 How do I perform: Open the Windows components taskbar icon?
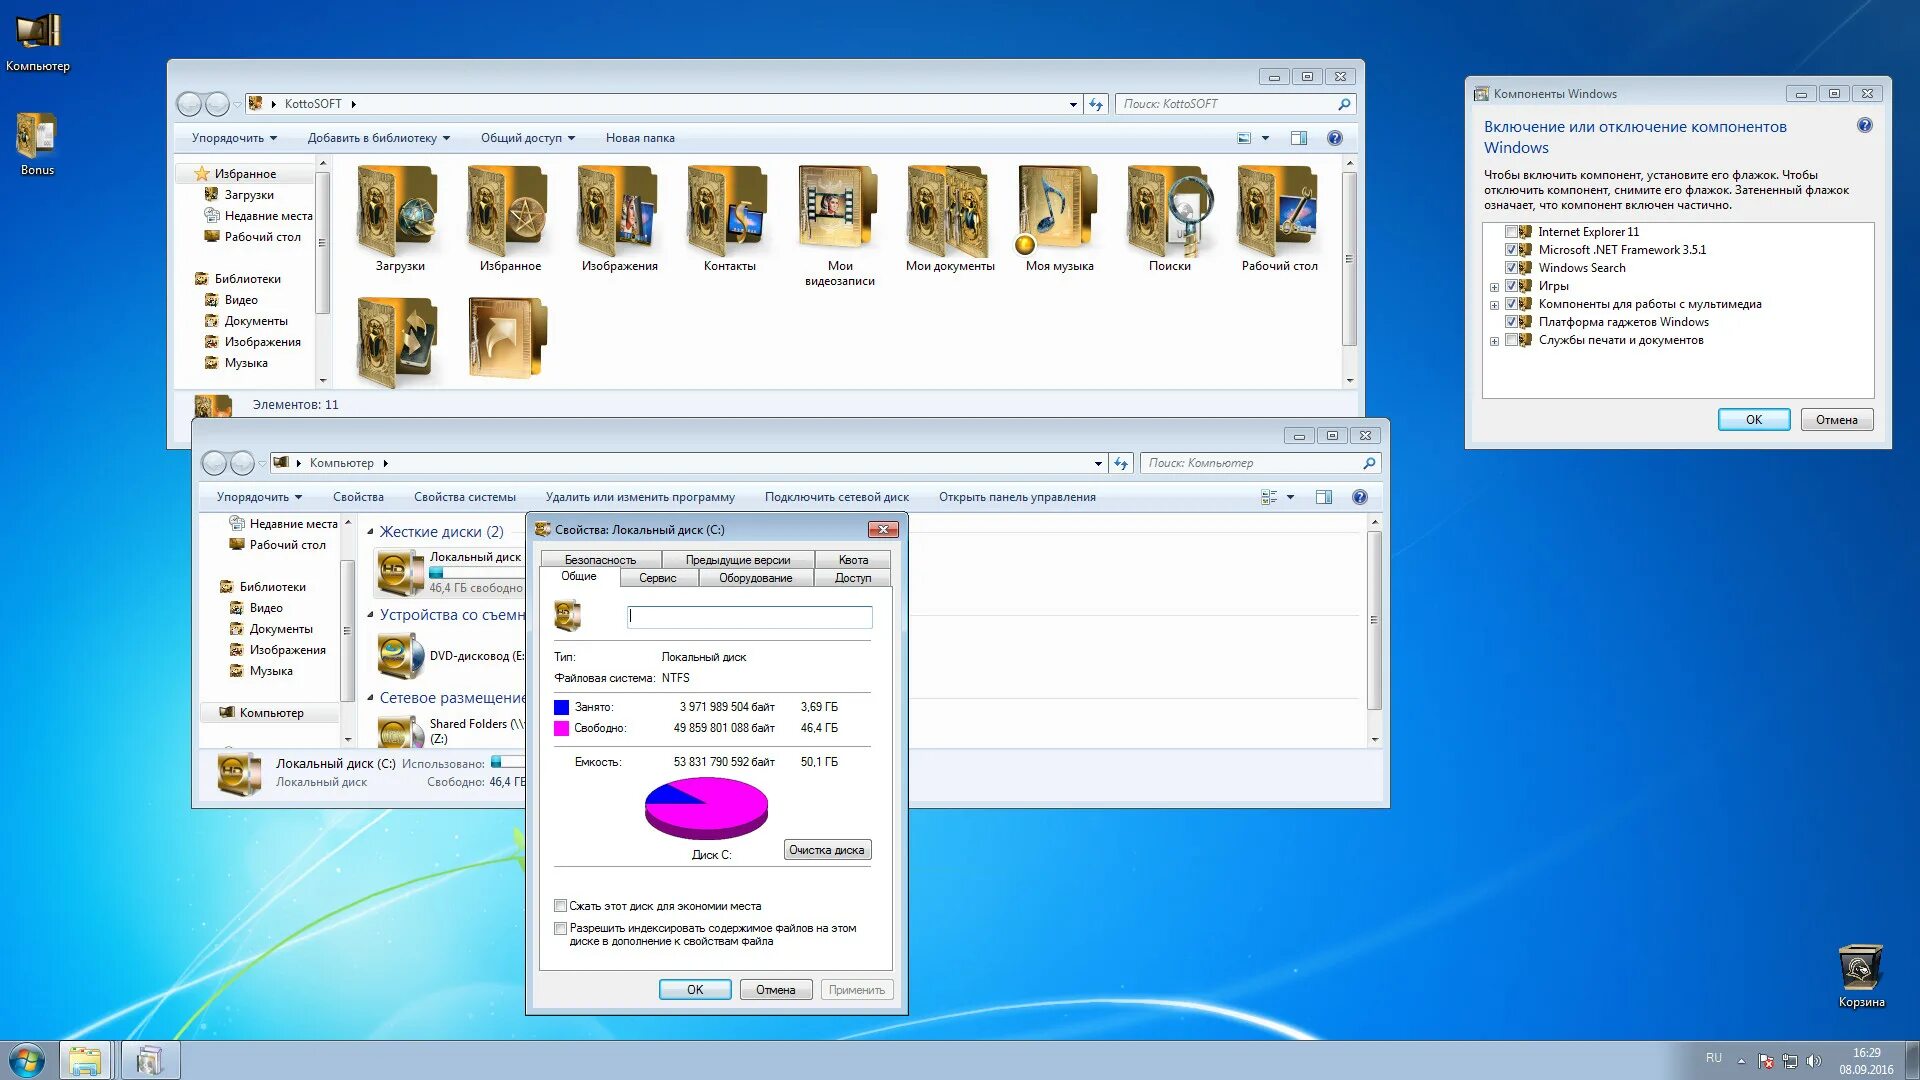(x=150, y=1060)
